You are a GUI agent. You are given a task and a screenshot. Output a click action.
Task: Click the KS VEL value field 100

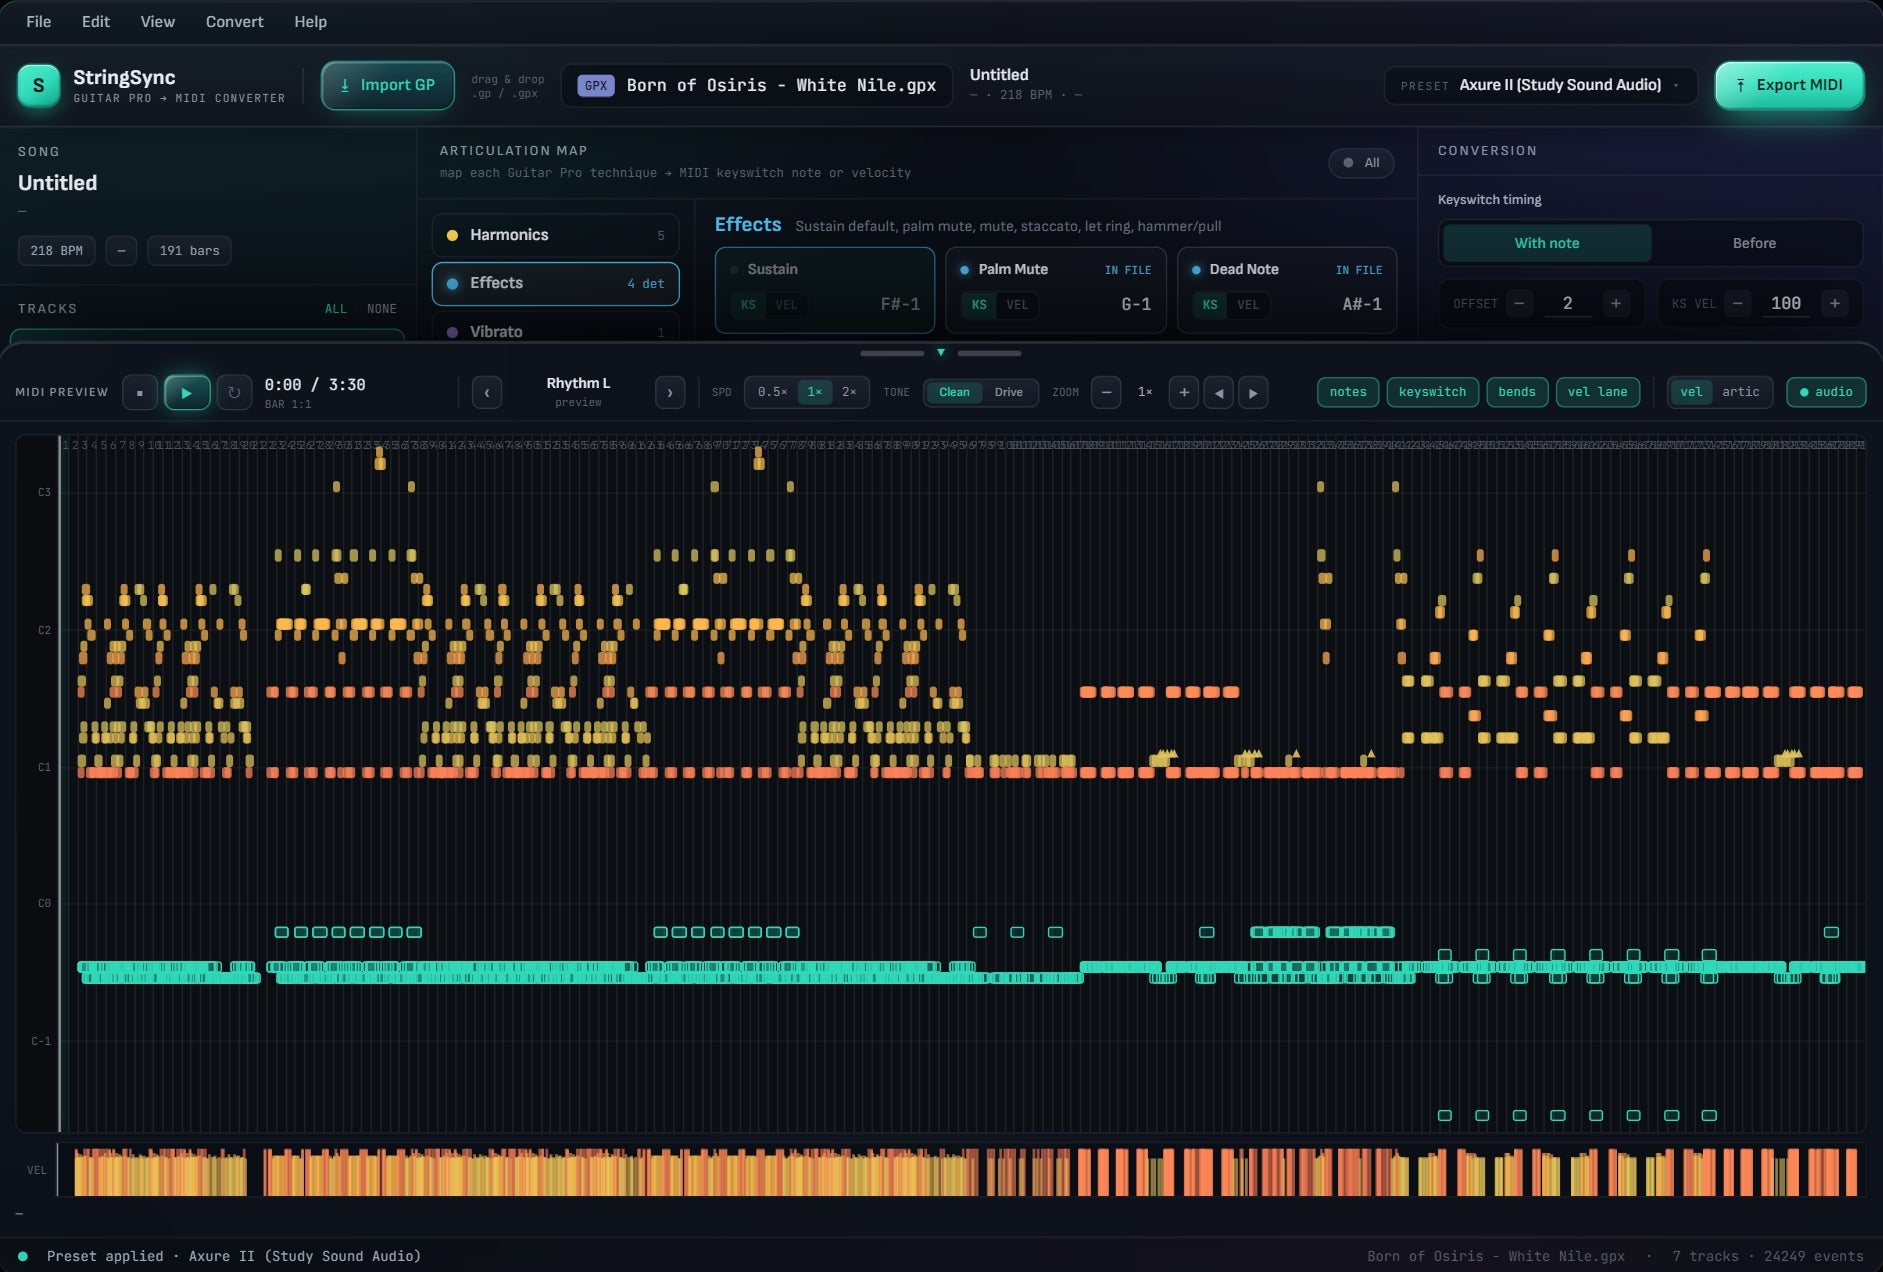pos(1786,303)
